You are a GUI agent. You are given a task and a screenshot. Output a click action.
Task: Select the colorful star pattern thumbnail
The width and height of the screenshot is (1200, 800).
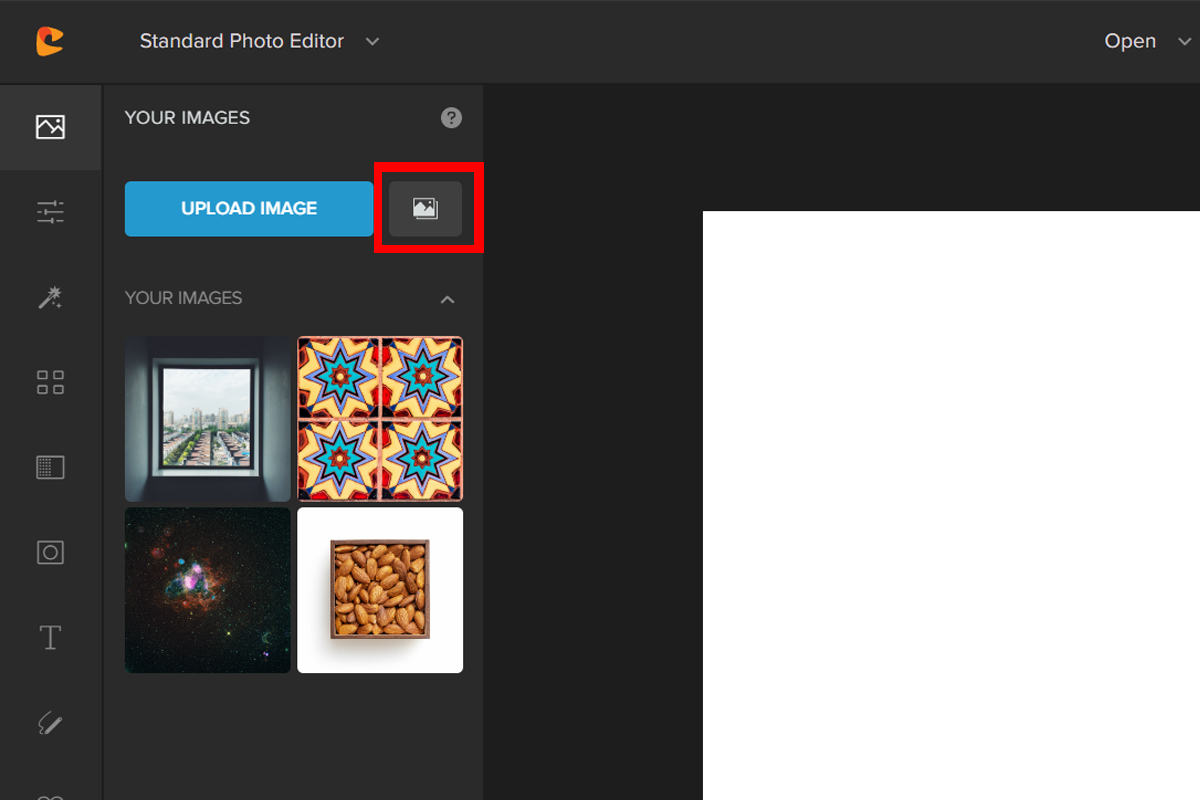coord(380,418)
